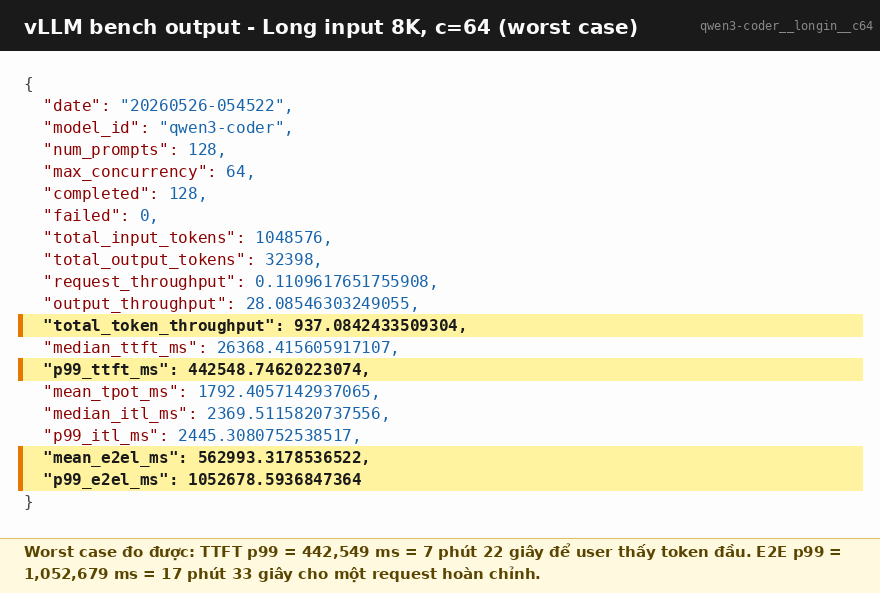Click the closing curly brace of the JSON

[x=29, y=502]
